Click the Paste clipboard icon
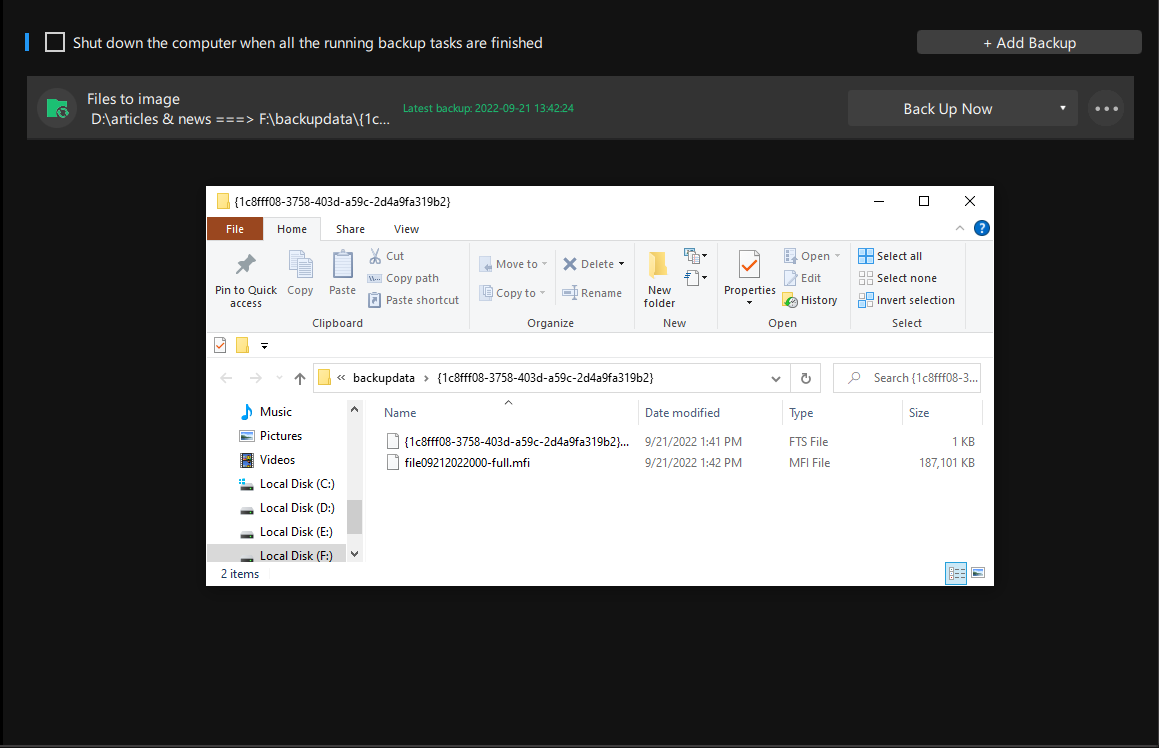The height and width of the screenshot is (748, 1159). pyautogui.click(x=342, y=266)
